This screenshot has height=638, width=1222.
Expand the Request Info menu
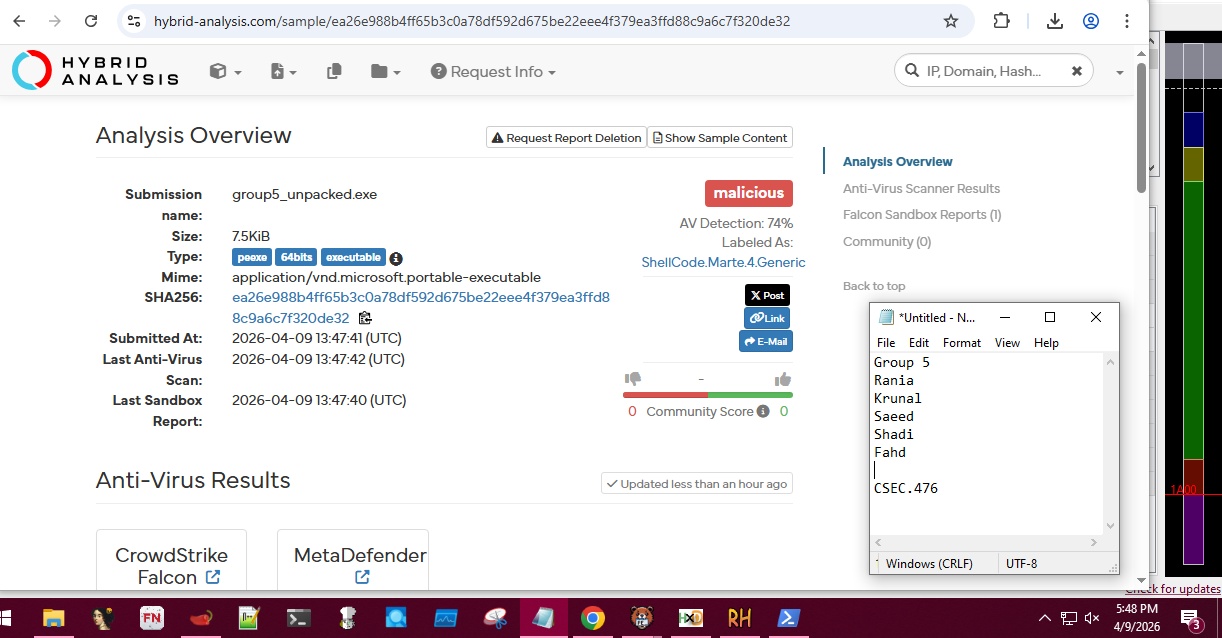[x=493, y=71]
